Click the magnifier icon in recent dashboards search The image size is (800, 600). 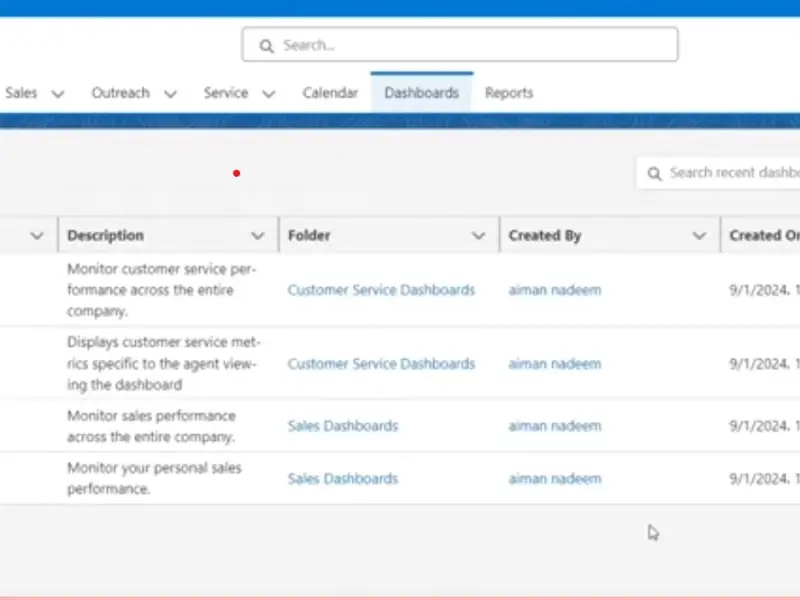(655, 174)
